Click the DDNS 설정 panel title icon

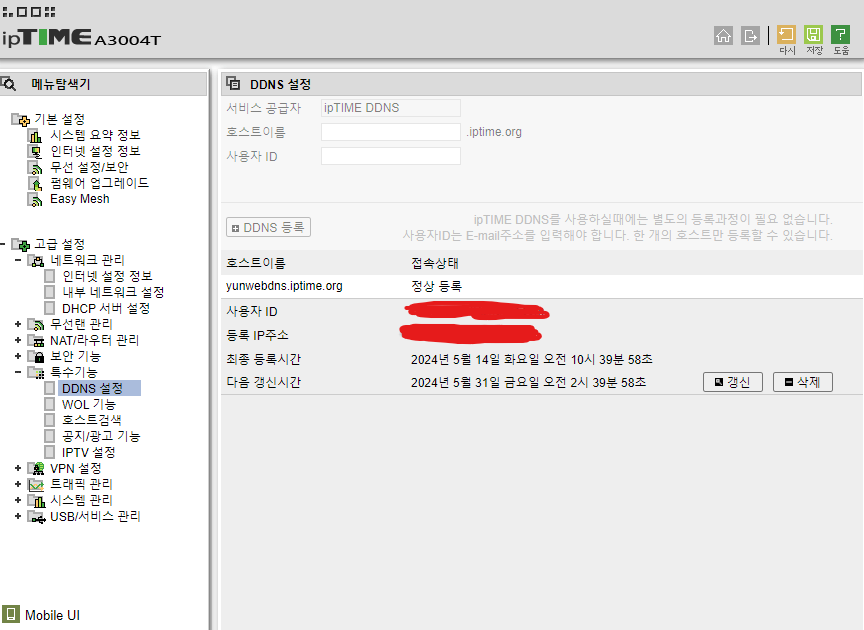(x=233, y=83)
